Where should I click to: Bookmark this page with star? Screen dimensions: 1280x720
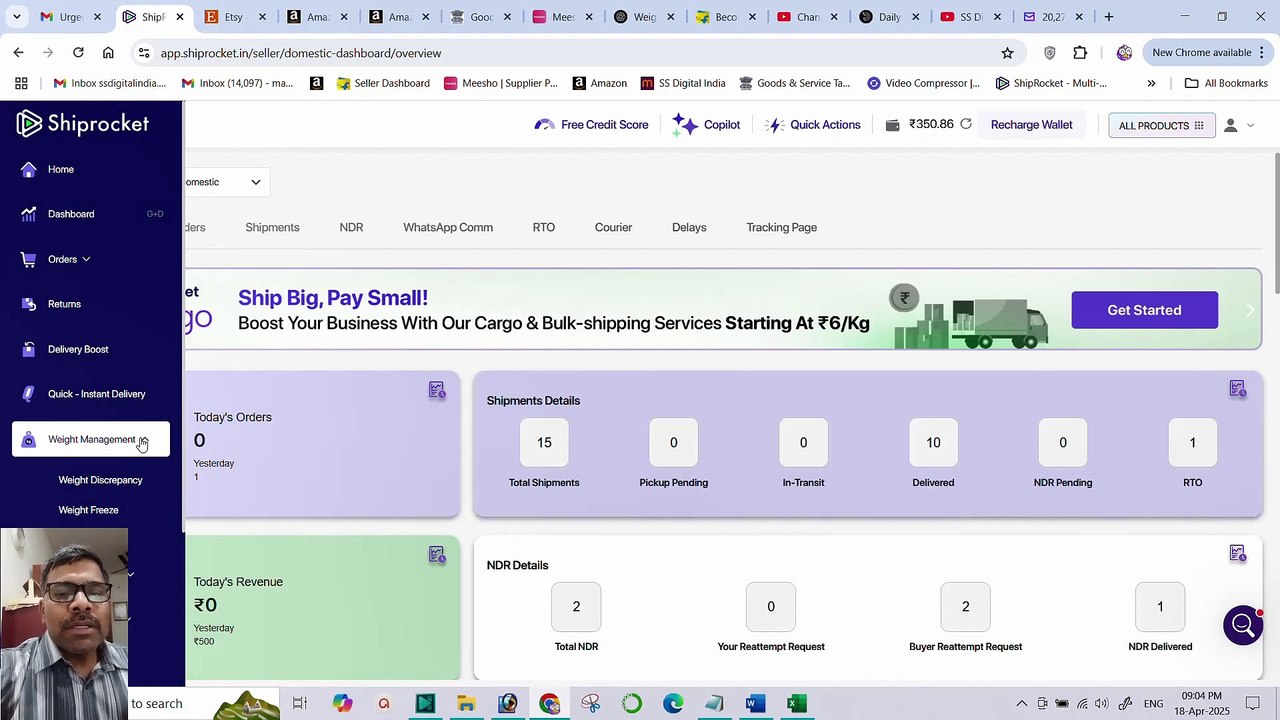1007,53
